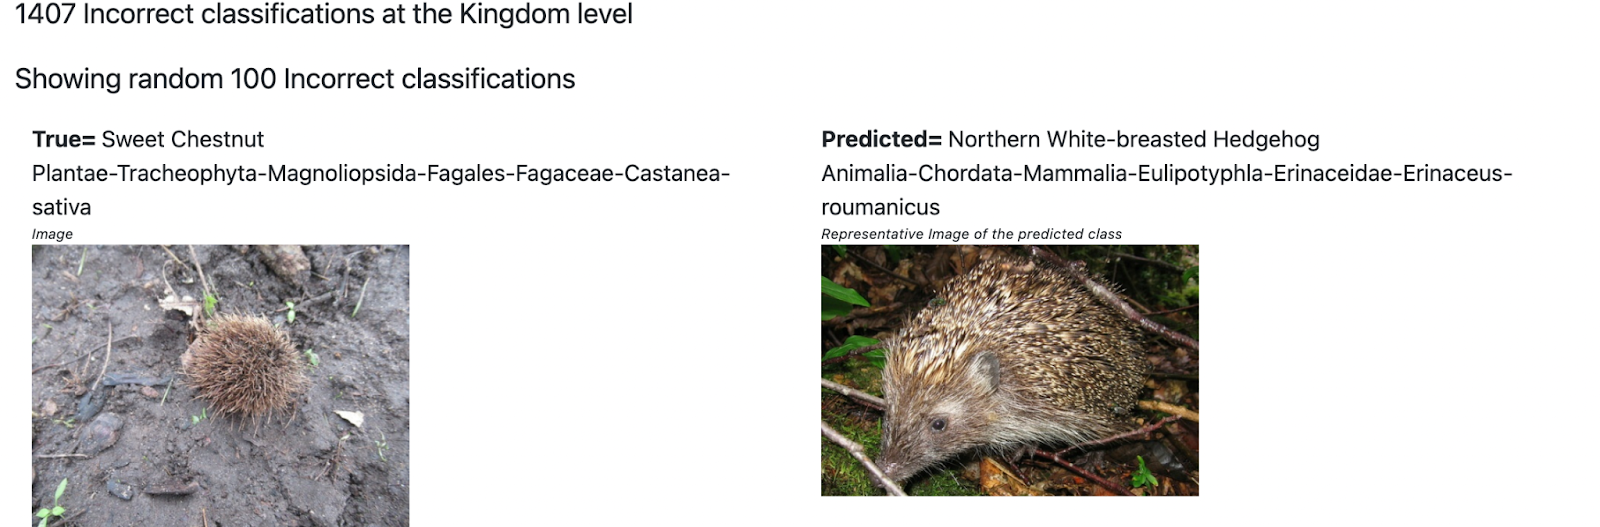Screen dimensions: 1600x527
Task: Click the "1407" count in the heading
Action: coord(44,14)
